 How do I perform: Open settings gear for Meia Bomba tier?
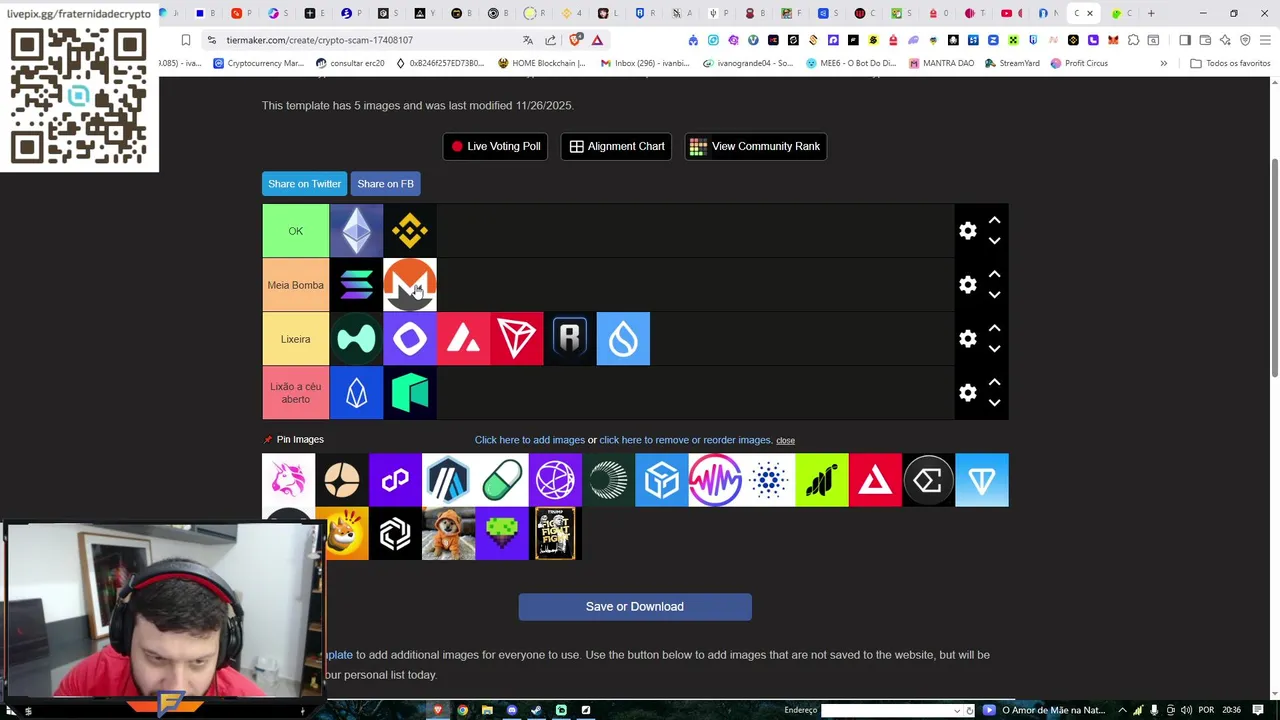[x=968, y=285]
